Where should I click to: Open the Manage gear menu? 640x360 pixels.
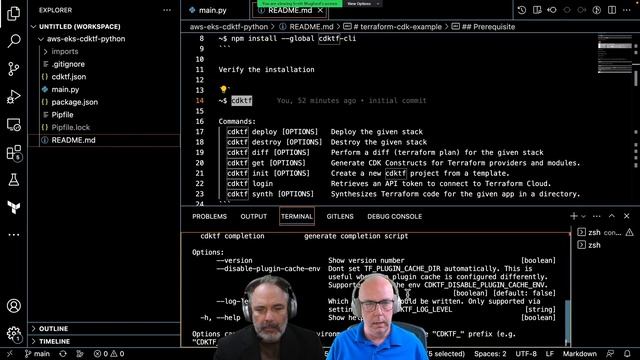pyautogui.click(x=13, y=333)
